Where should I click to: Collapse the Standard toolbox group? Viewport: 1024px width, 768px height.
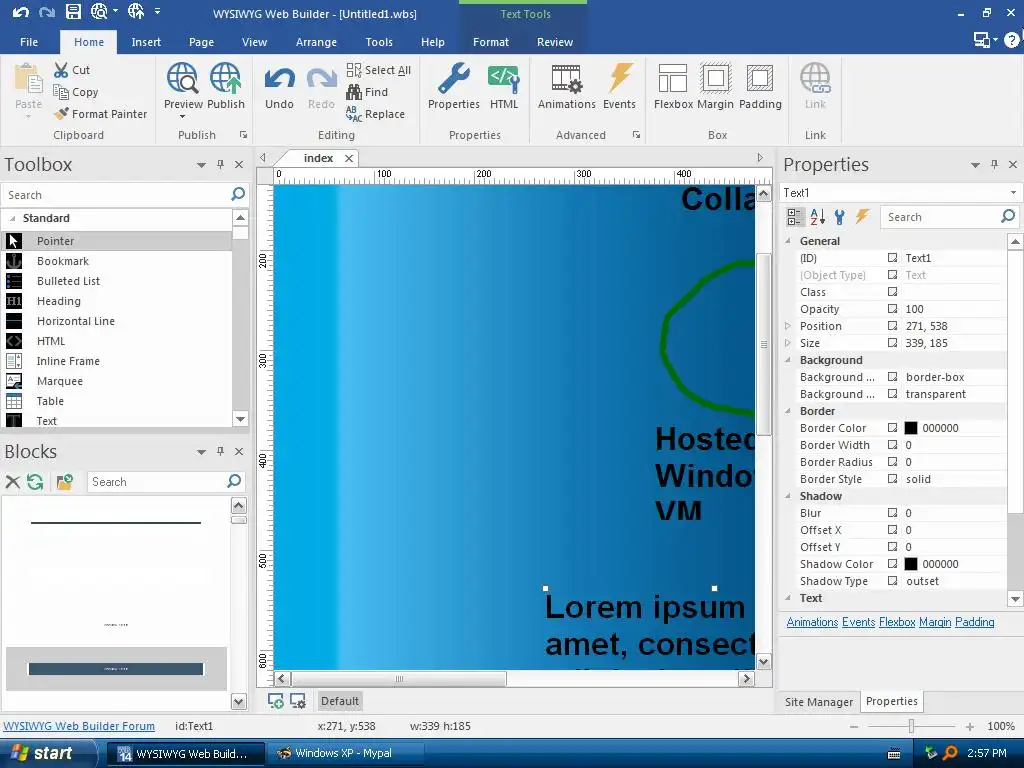[x=12, y=218]
